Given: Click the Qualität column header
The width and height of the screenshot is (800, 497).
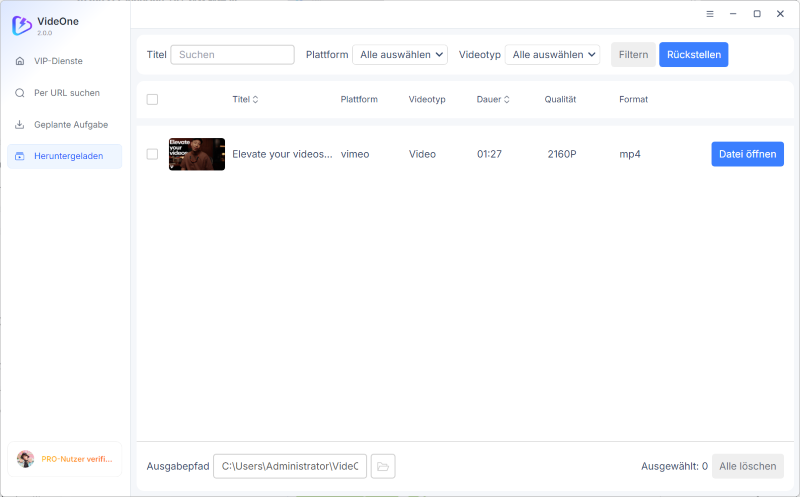Looking at the screenshot, I should pyautogui.click(x=560, y=100).
